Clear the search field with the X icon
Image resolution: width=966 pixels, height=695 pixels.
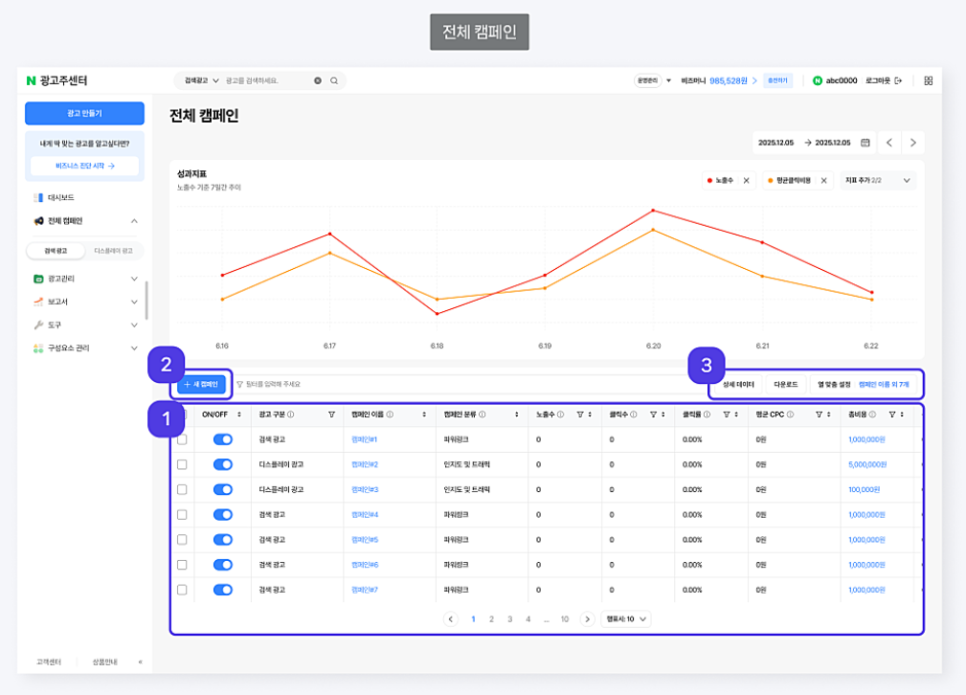tap(318, 81)
